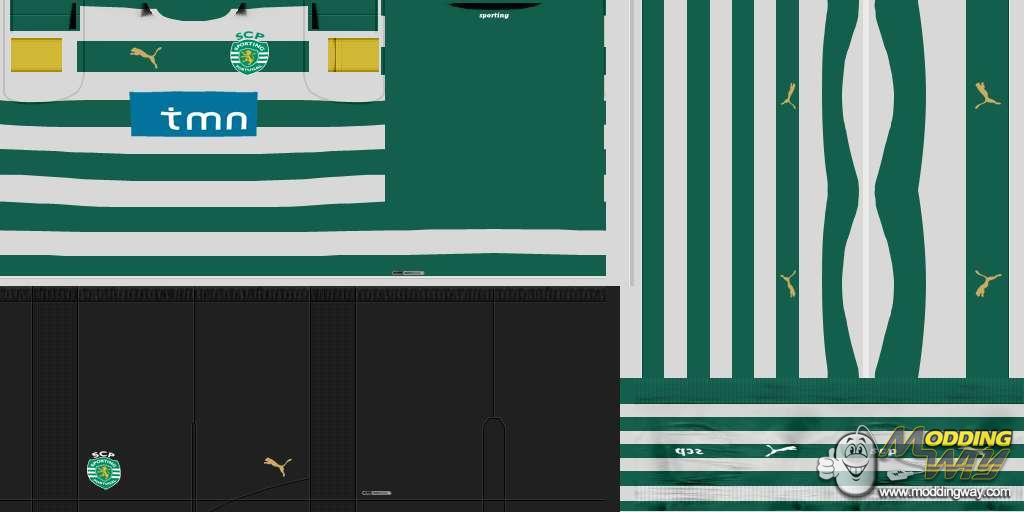Image resolution: width=1024 pixels, height=512 pixels.
Task: Click the white Puma logo on the sock band
Action: (778, 451)
